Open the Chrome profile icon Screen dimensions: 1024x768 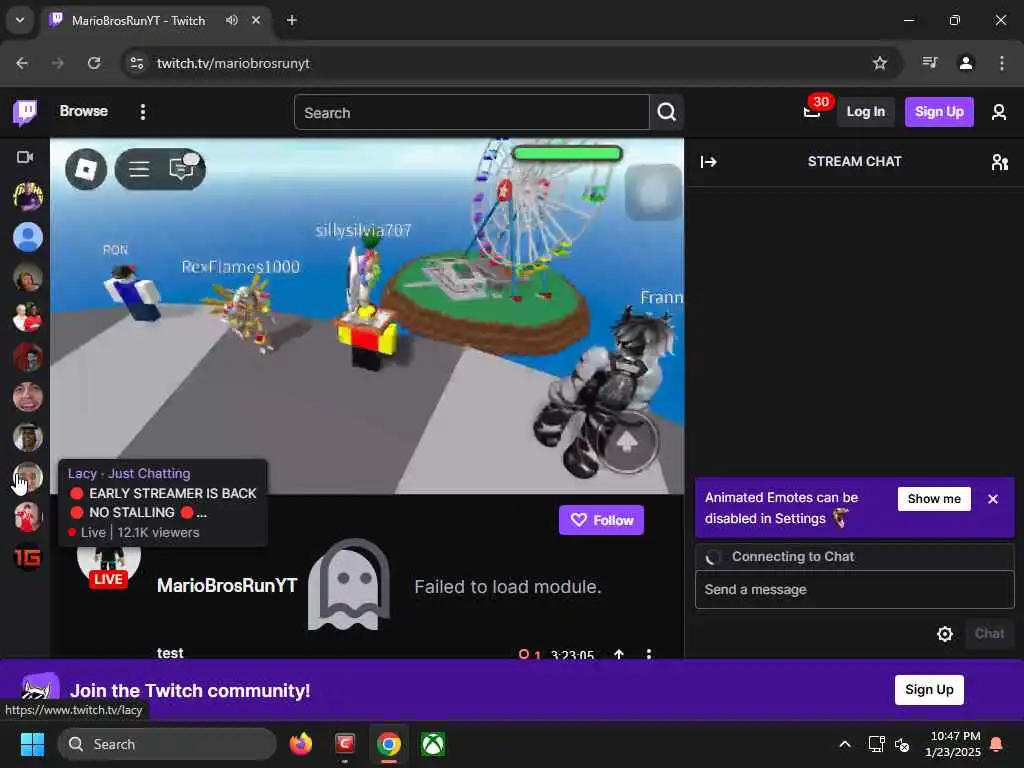pyautogui.click(x=966, y=63)
